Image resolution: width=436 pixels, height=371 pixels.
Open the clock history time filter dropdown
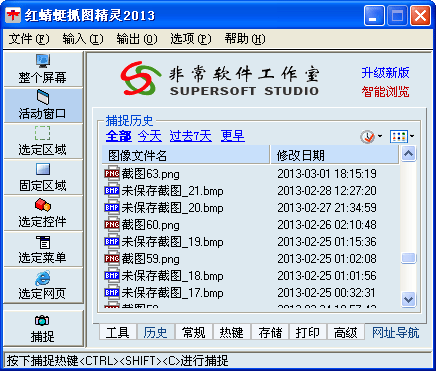click(371, 137)
